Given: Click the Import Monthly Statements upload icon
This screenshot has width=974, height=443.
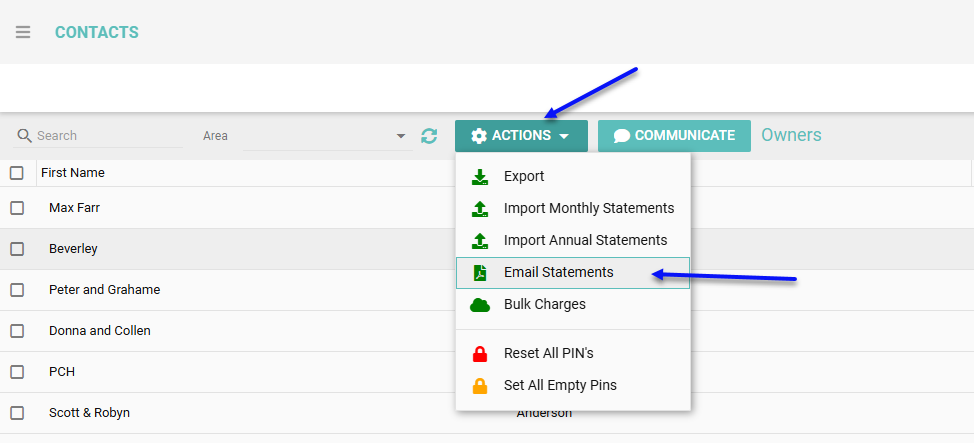Looking at the screenshot, I should click(481, 209).
